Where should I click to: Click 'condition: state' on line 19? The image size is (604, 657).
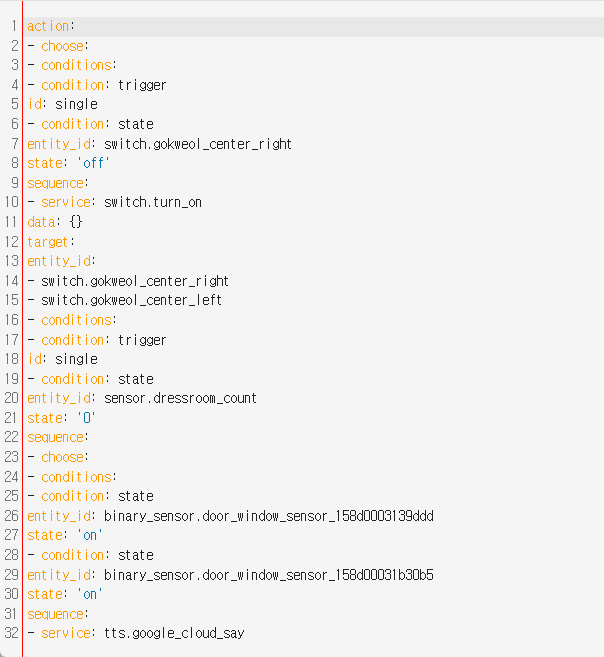(x=97, y=379)
